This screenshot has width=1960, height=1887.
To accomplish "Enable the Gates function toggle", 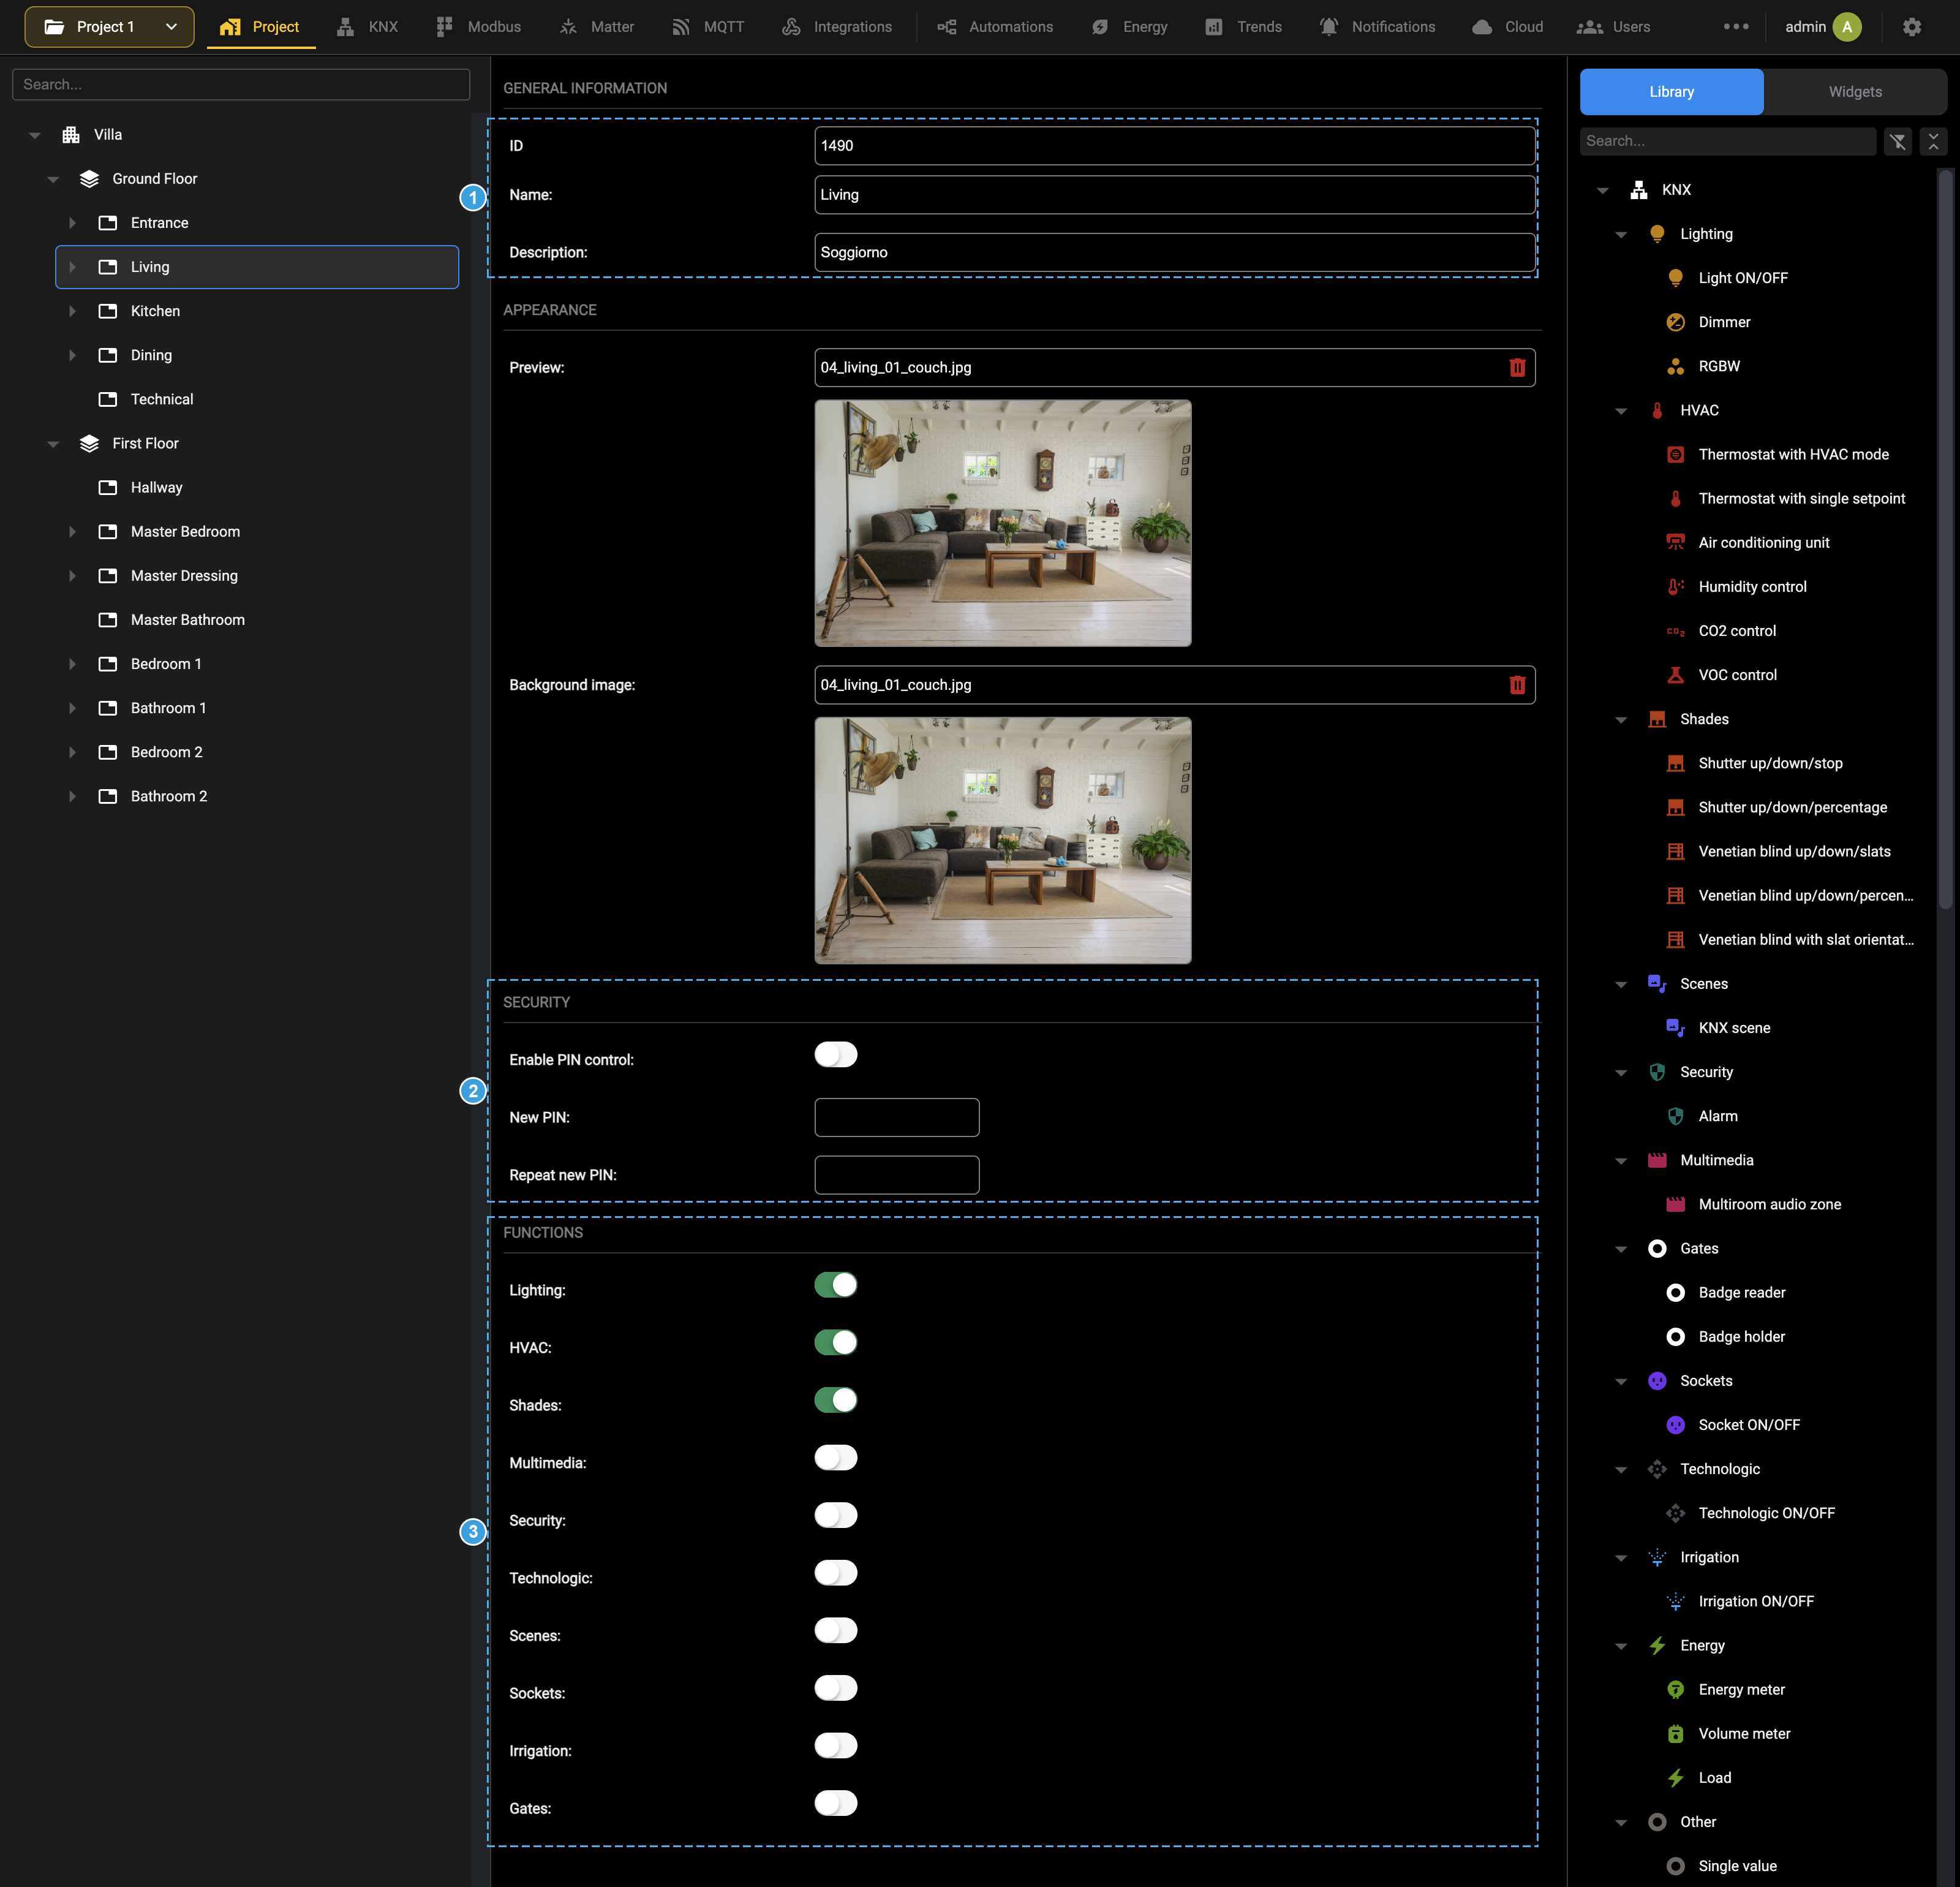I will (x=836, y=1803).
